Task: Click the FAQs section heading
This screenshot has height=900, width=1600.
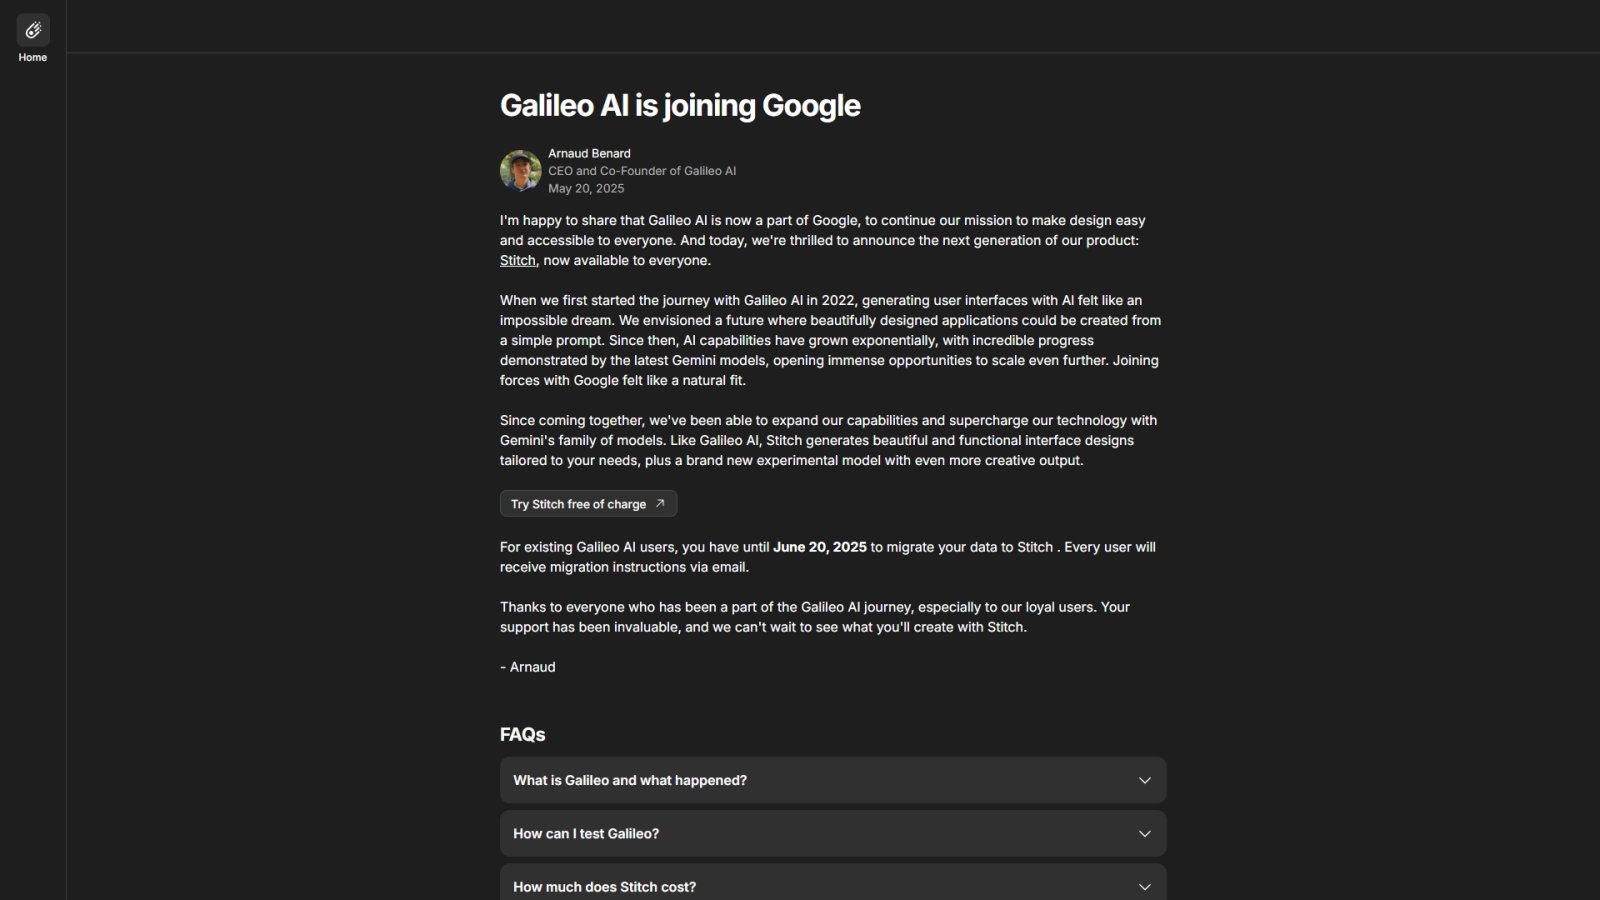Action: (522, 734)
